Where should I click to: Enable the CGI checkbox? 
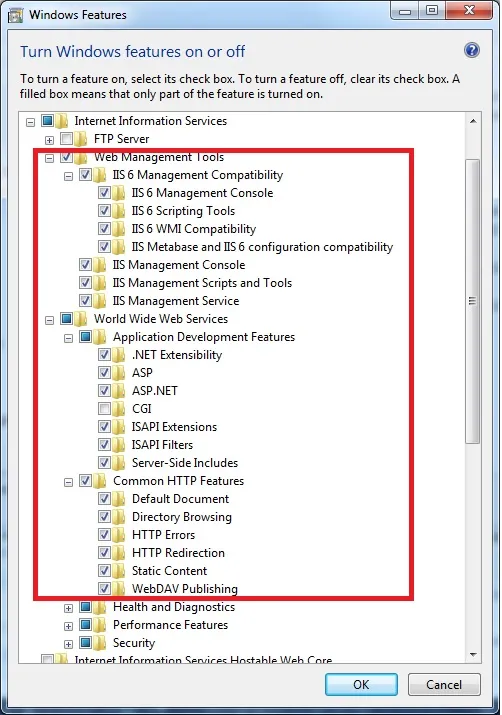pyautogui.click(x=104, y=408)
